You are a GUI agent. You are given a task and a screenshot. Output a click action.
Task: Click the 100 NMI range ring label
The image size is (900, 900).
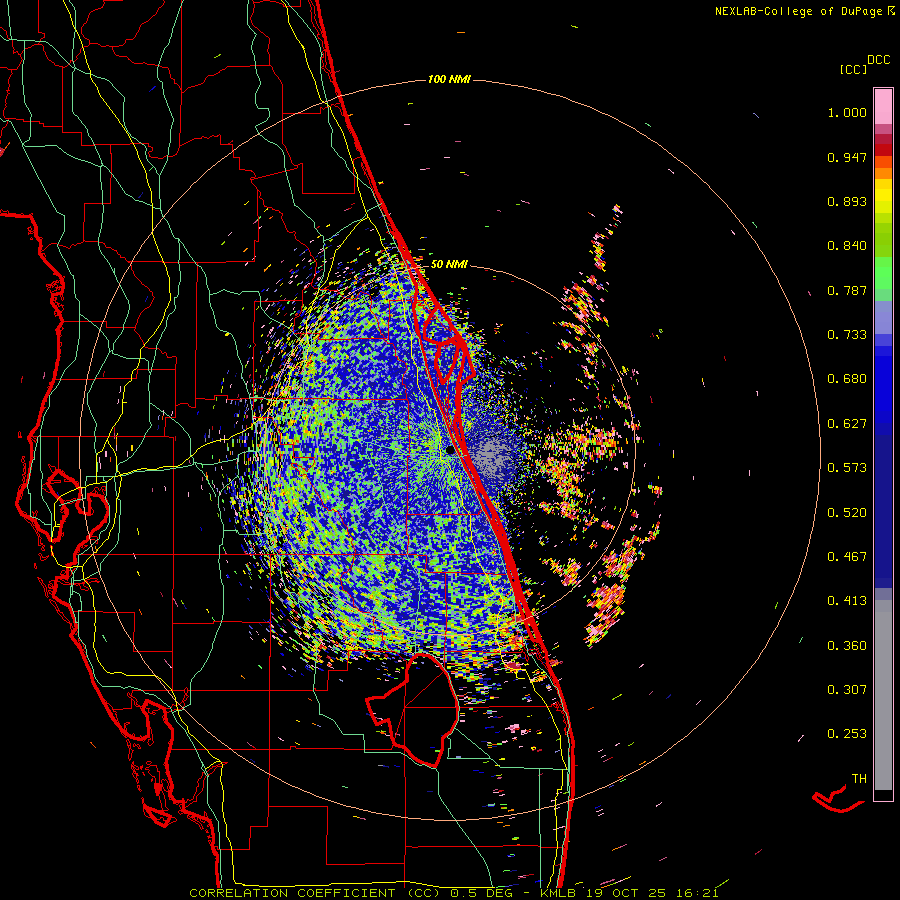449,79
